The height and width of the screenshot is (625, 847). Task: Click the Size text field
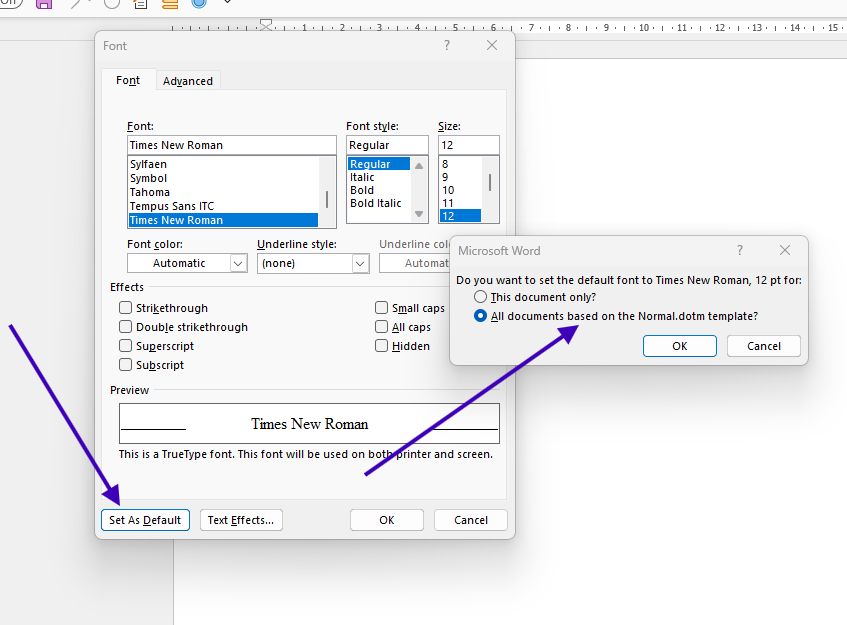(x=469, y=145)
